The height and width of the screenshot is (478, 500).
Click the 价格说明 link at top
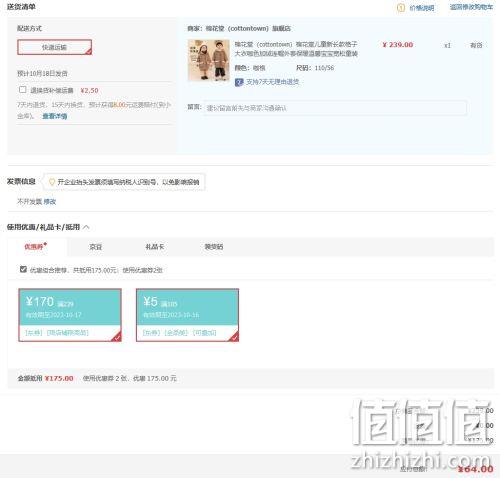[x=422, y=8]
